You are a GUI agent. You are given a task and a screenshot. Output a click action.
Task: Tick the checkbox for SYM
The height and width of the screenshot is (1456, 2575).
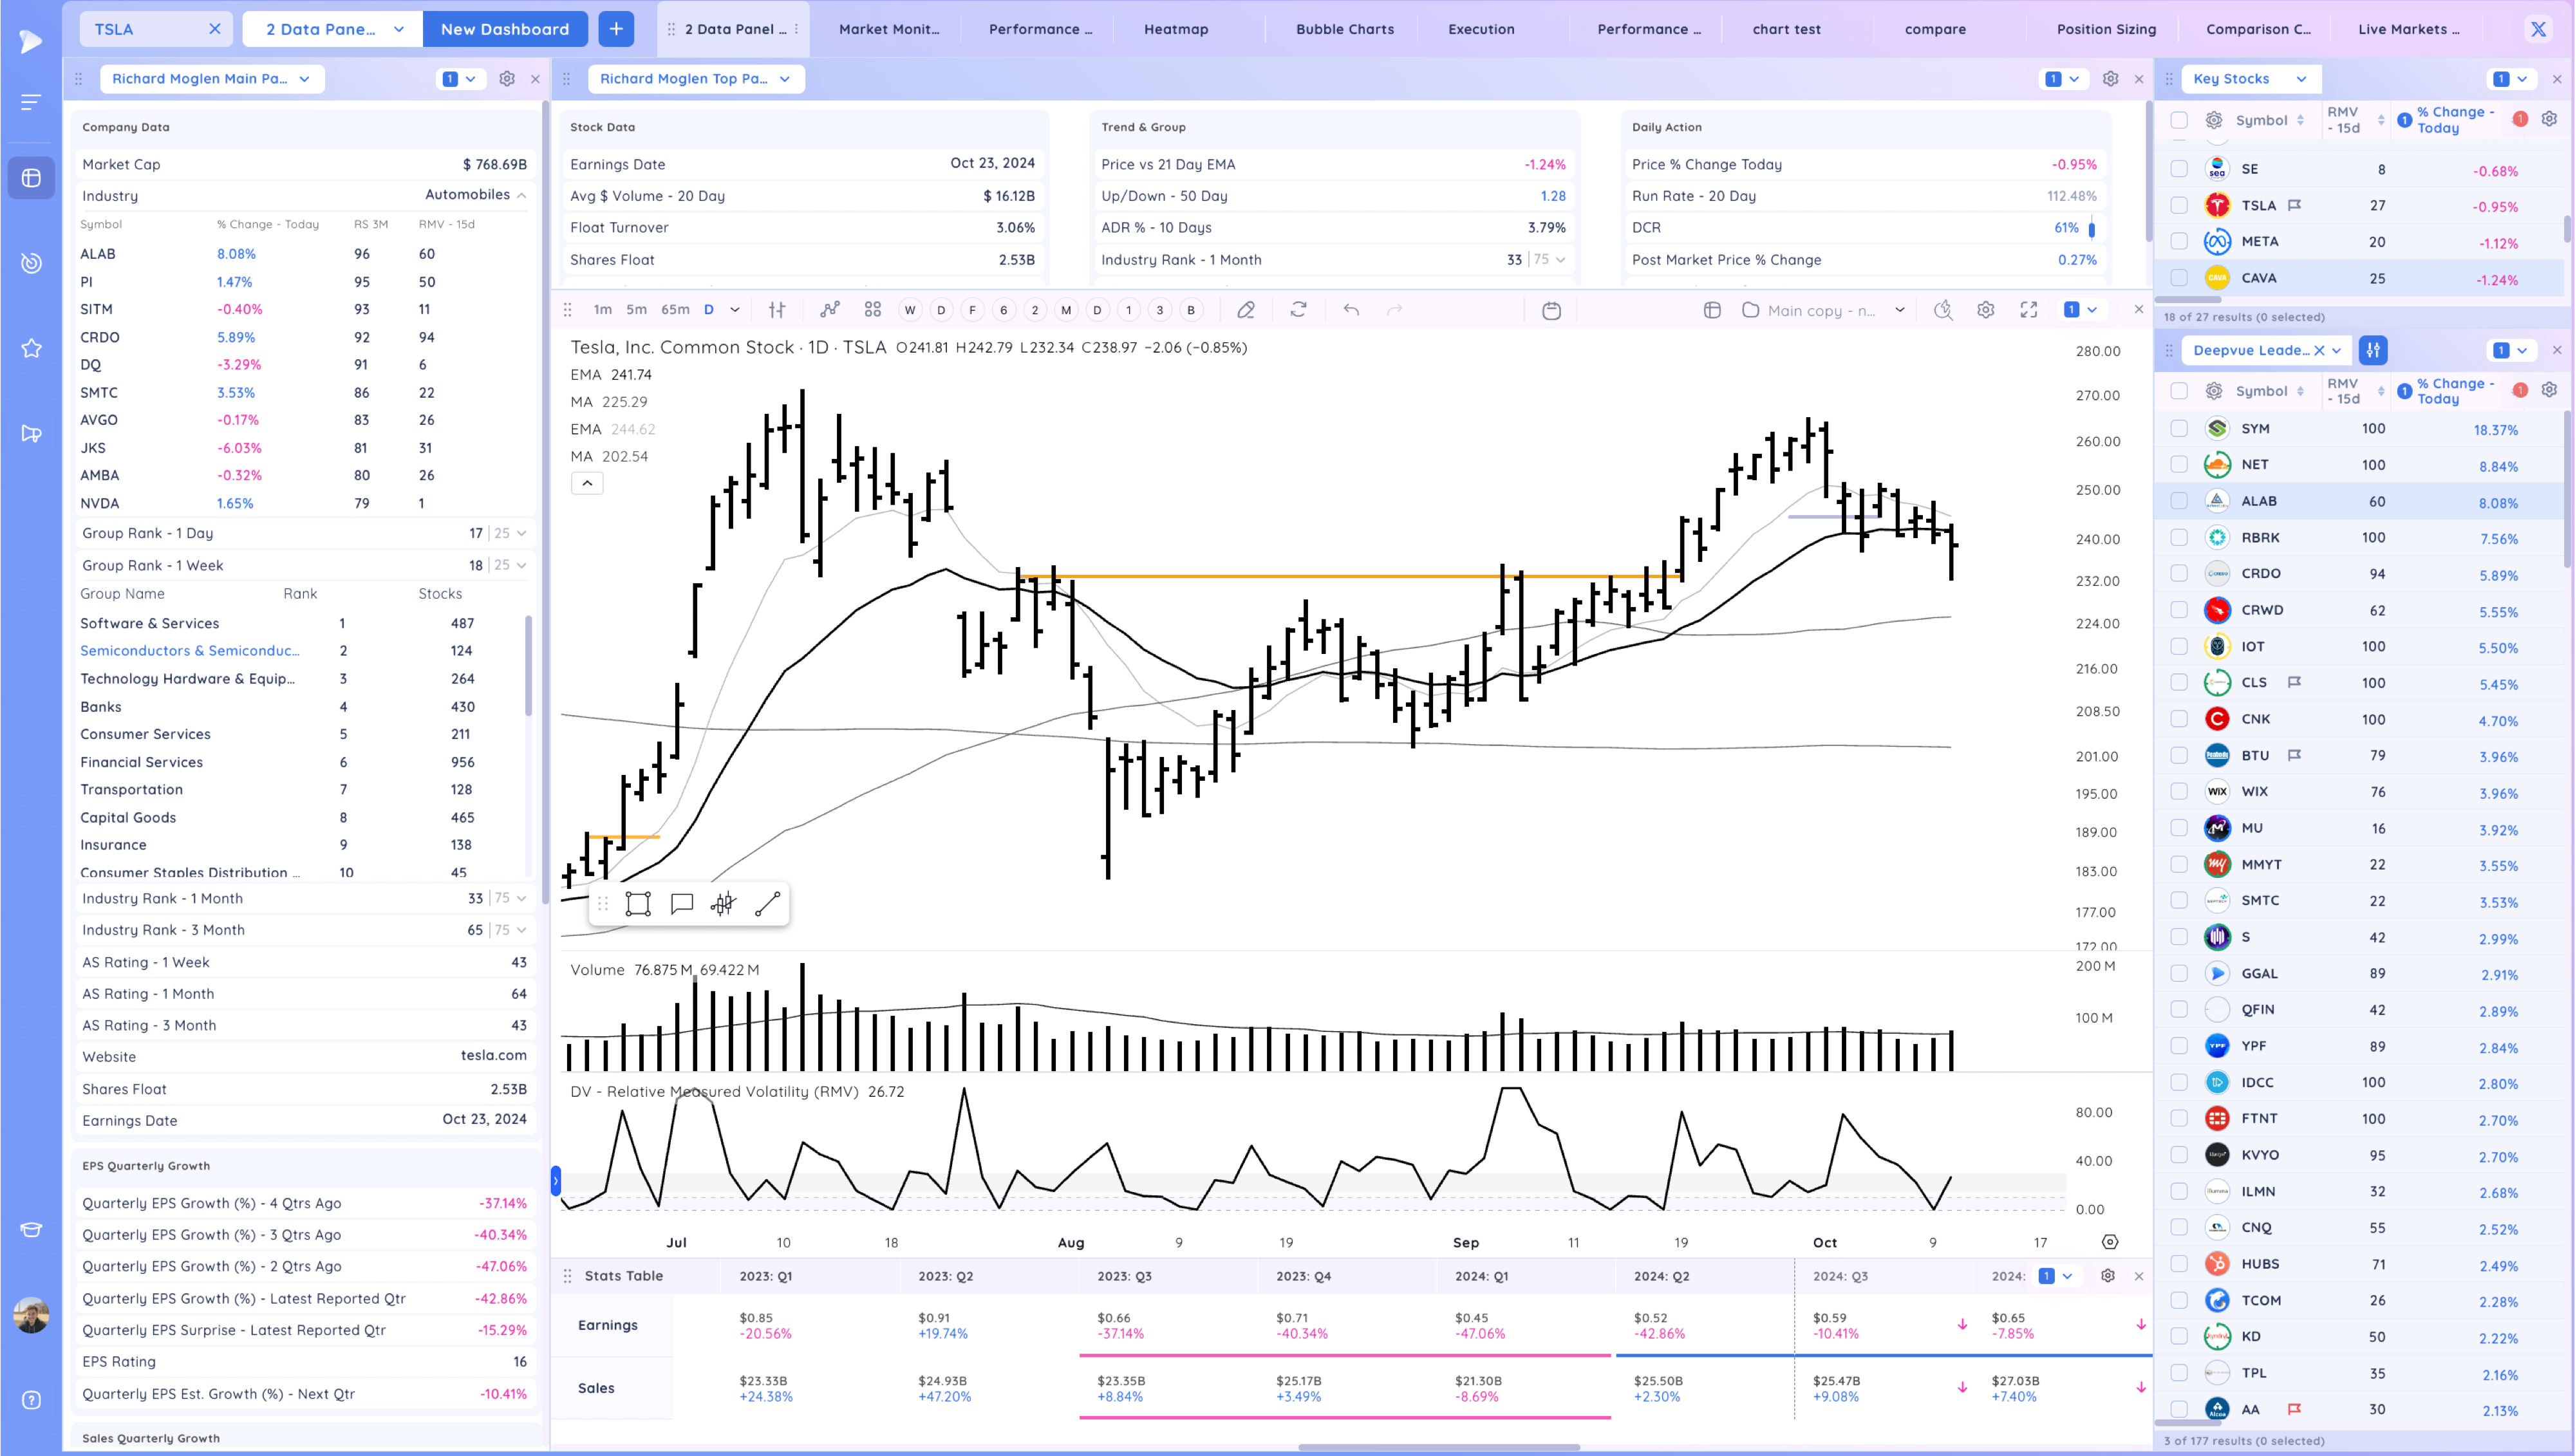tap(2179, 428)
